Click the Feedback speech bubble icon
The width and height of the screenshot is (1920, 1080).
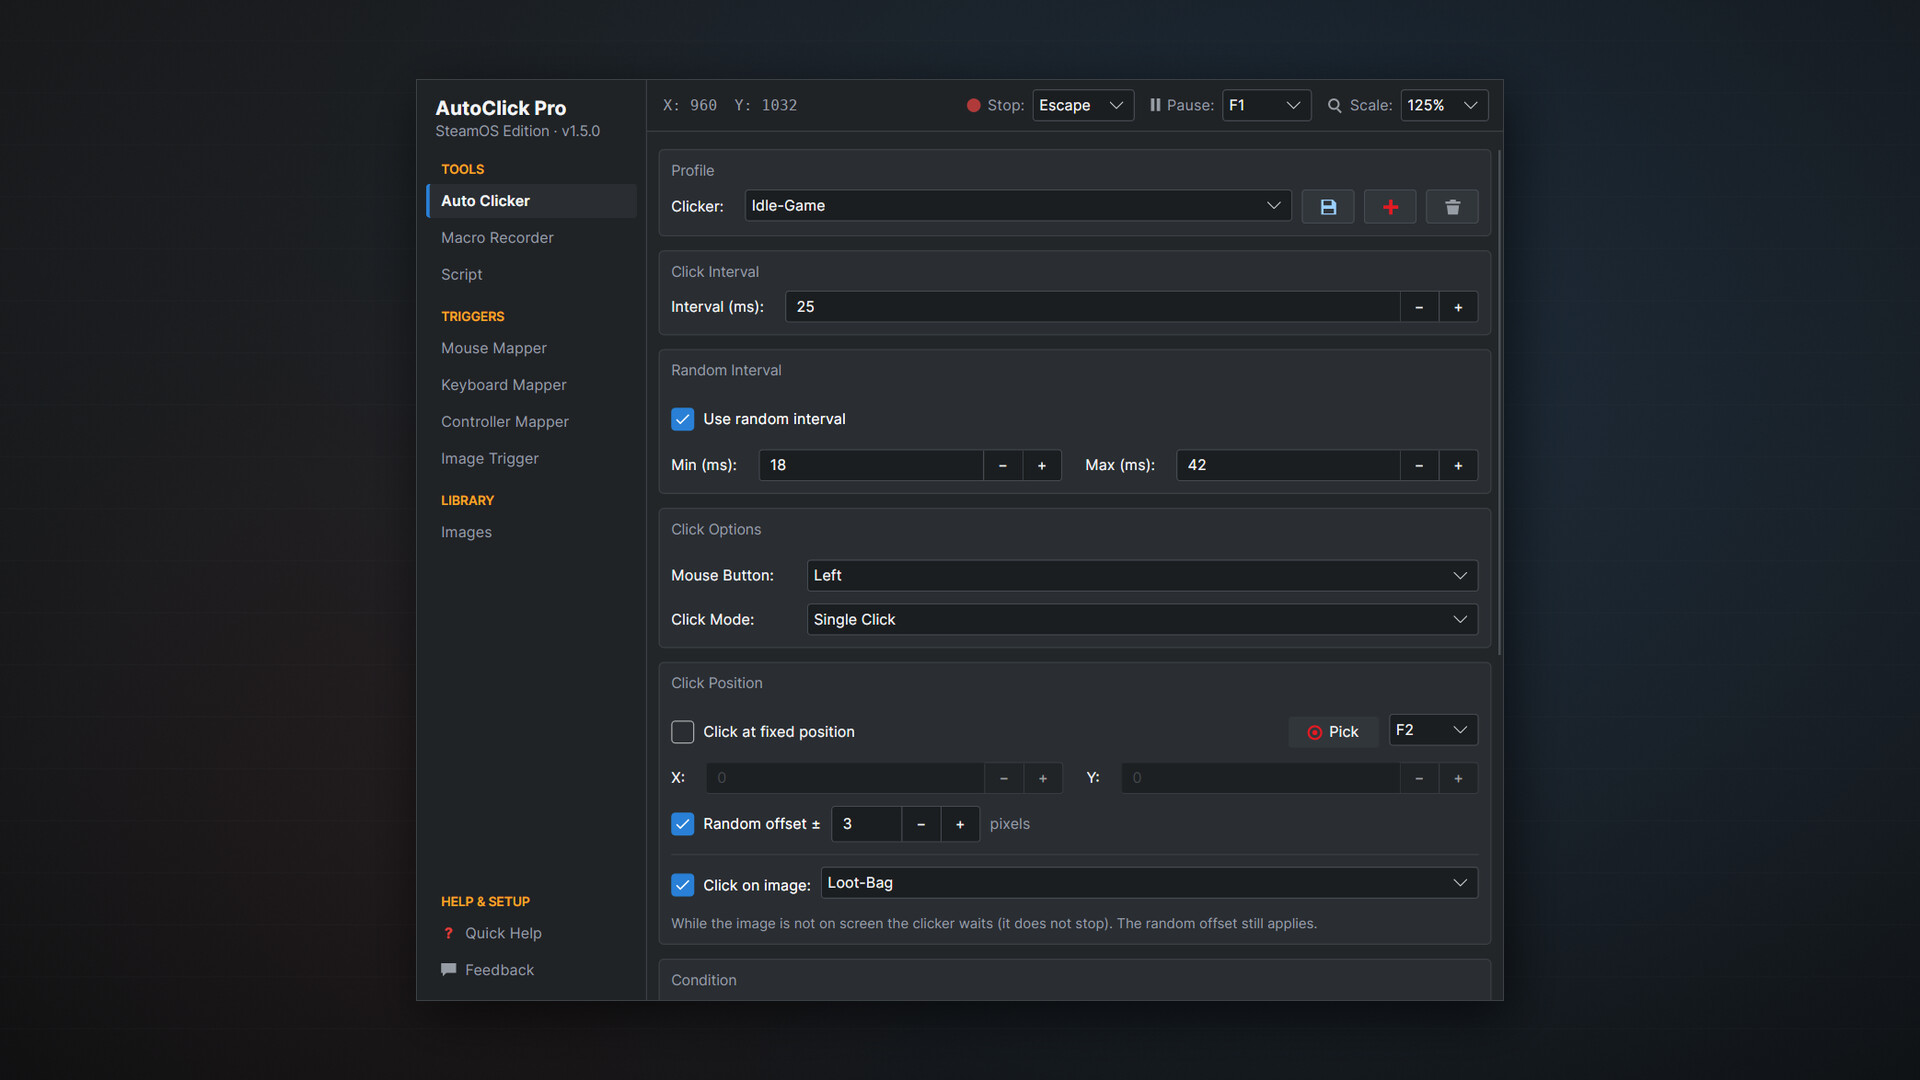(449, 969)
